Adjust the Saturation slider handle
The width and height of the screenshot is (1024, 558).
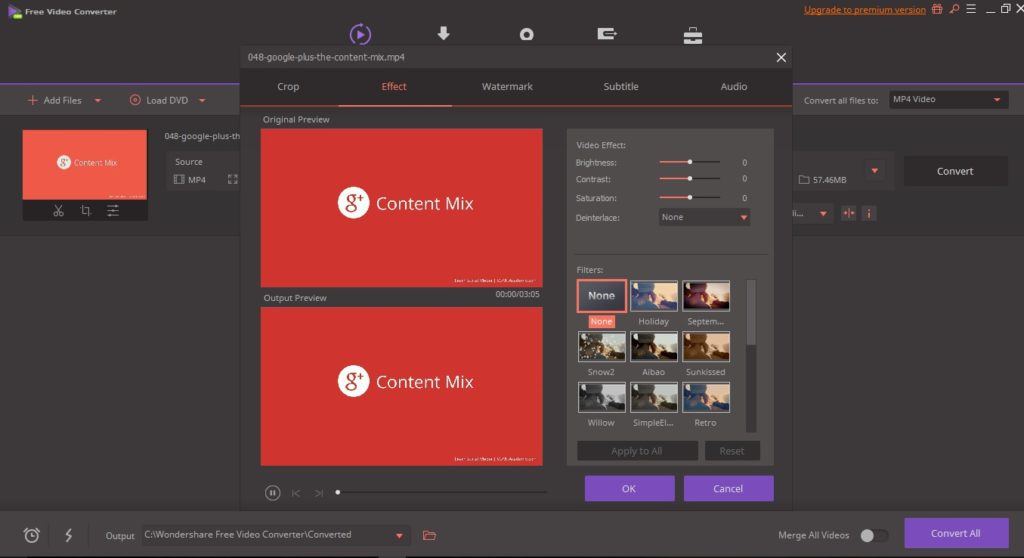pos(690,197)
